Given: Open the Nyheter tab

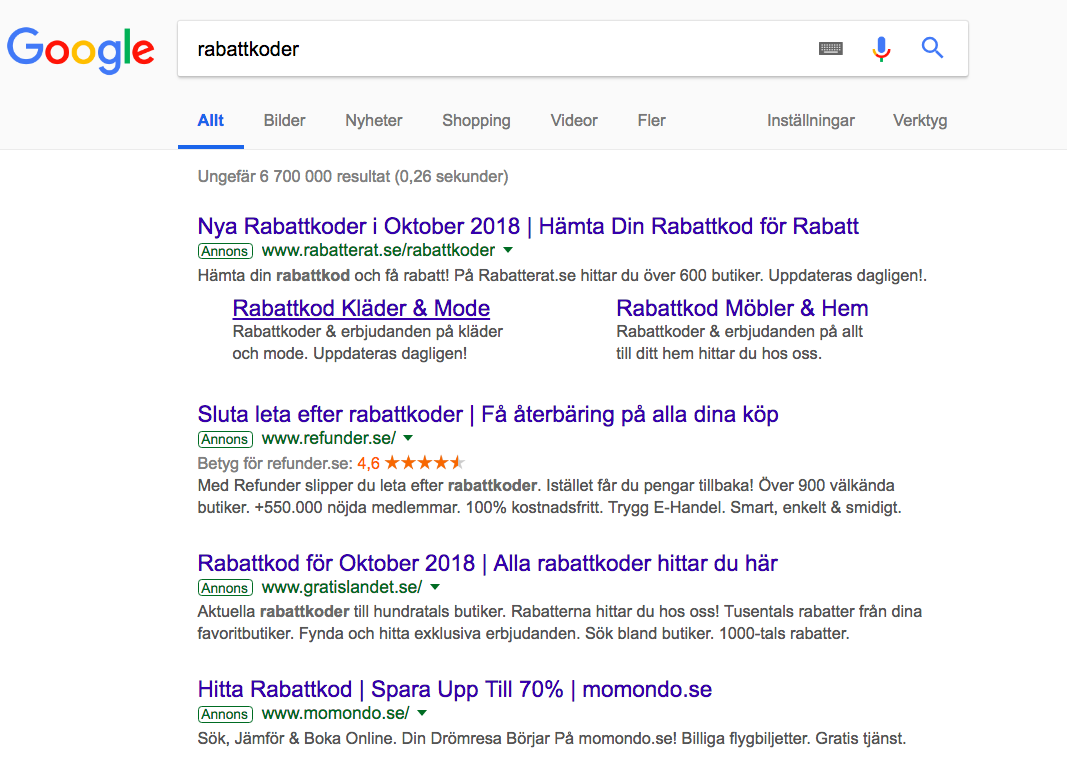Looking at the screenshot, I should 374,120.
